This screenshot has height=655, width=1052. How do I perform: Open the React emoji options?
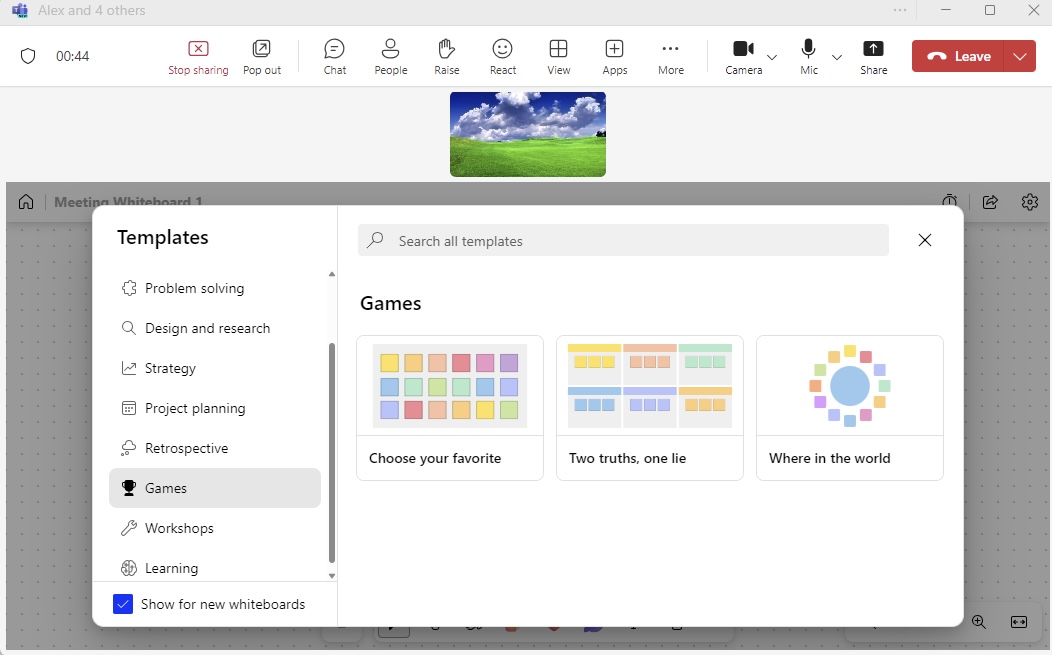click(x=503, y=56)
